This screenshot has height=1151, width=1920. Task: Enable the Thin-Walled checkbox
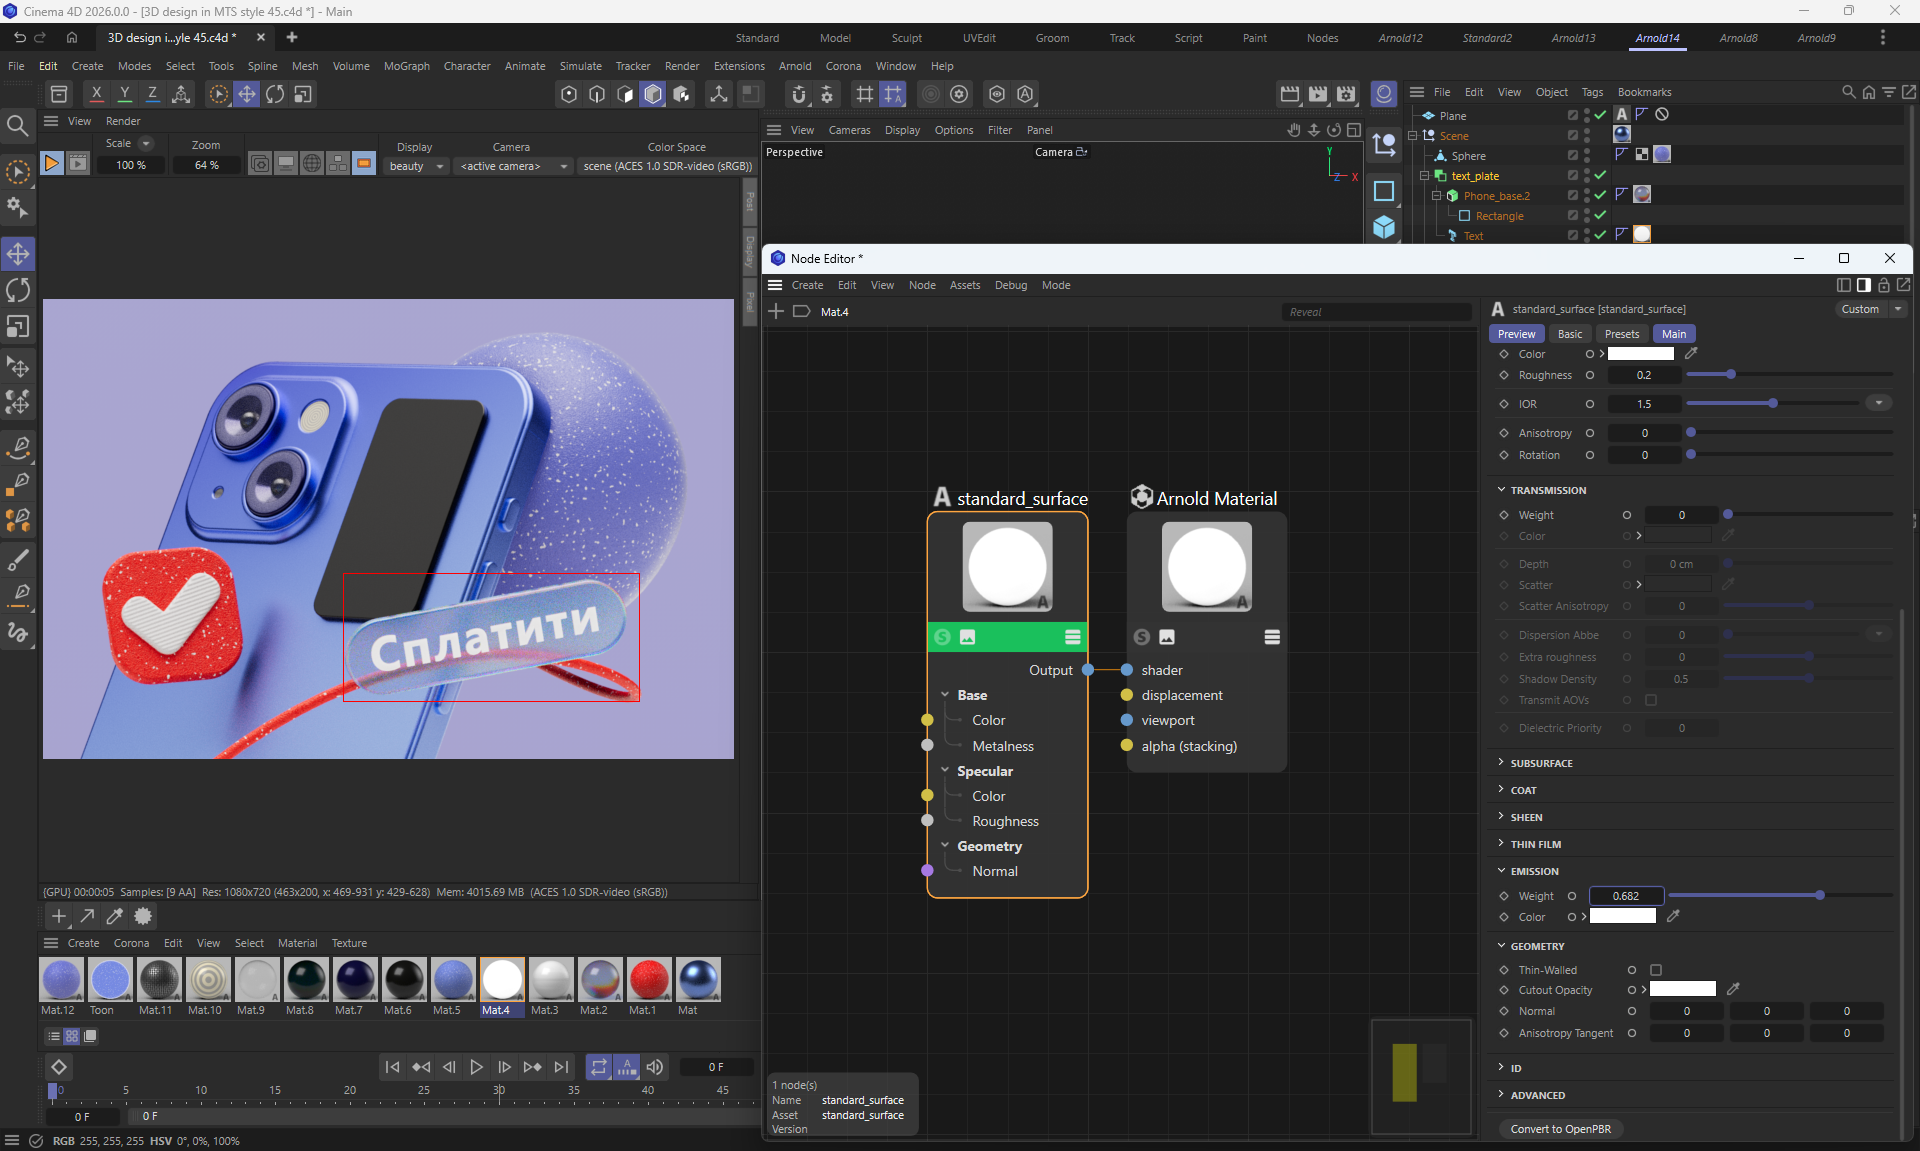click(x=1656, y=970)
